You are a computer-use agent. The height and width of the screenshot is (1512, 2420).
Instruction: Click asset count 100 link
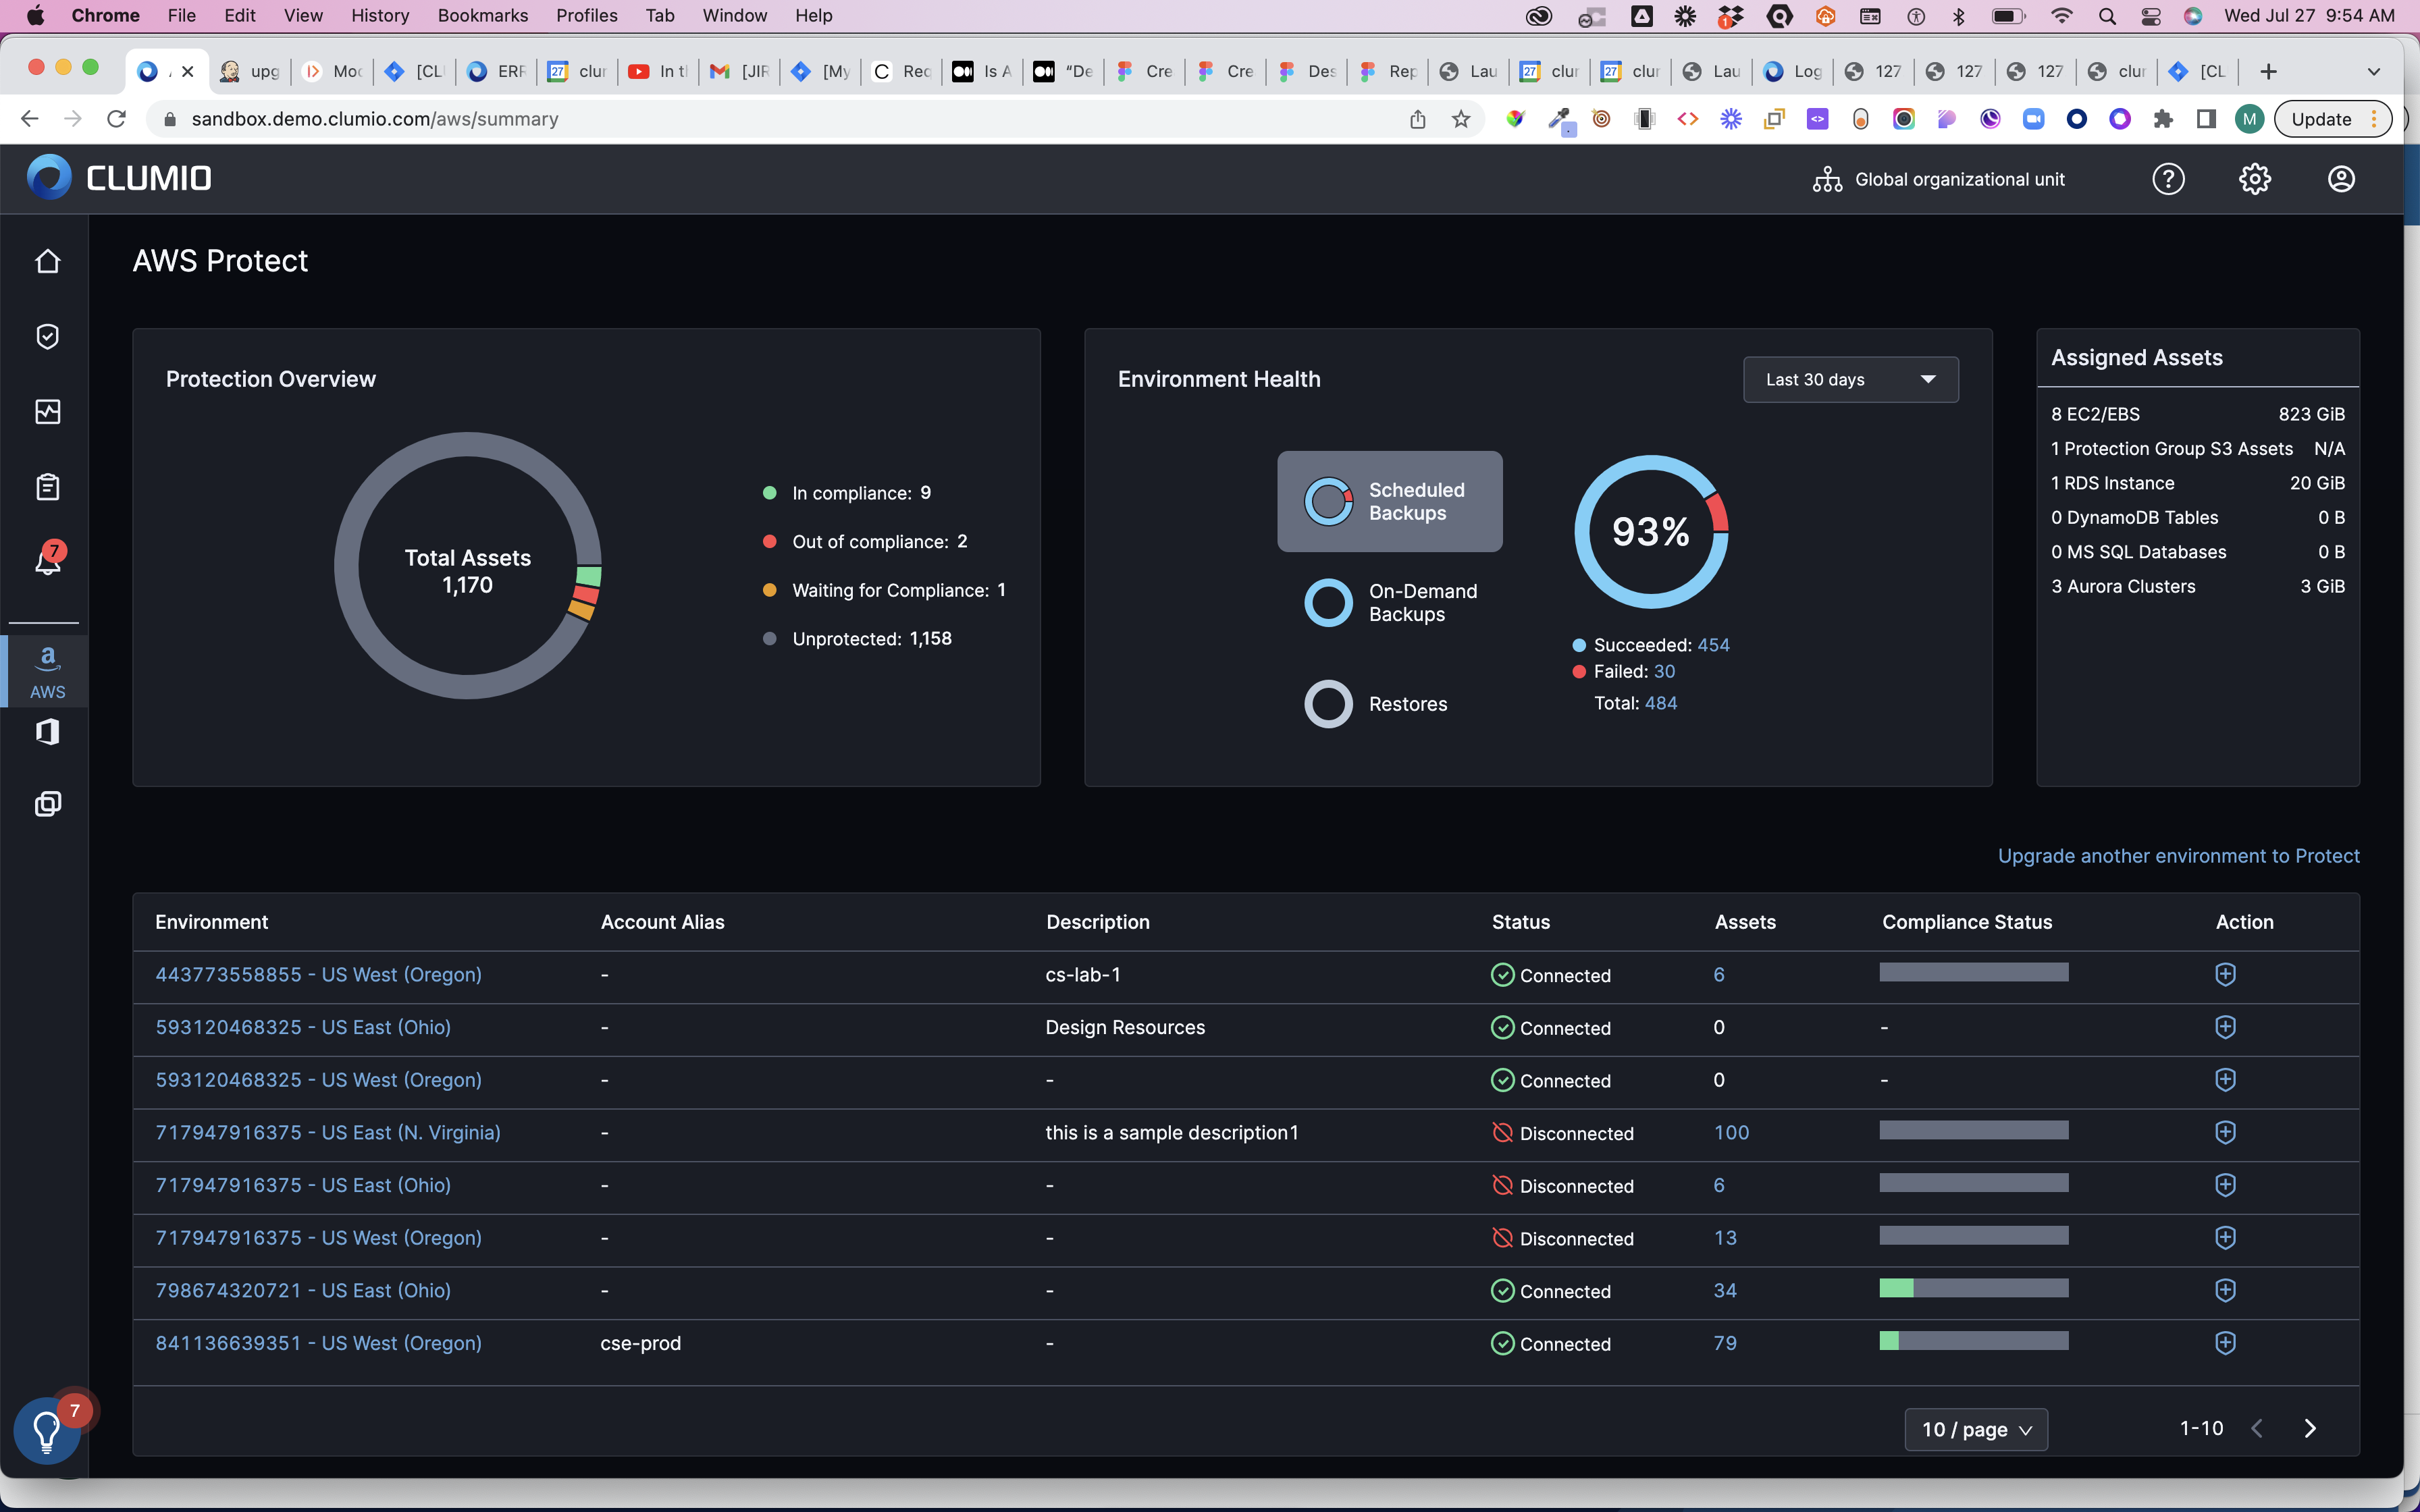(x=1731, y=1132)
